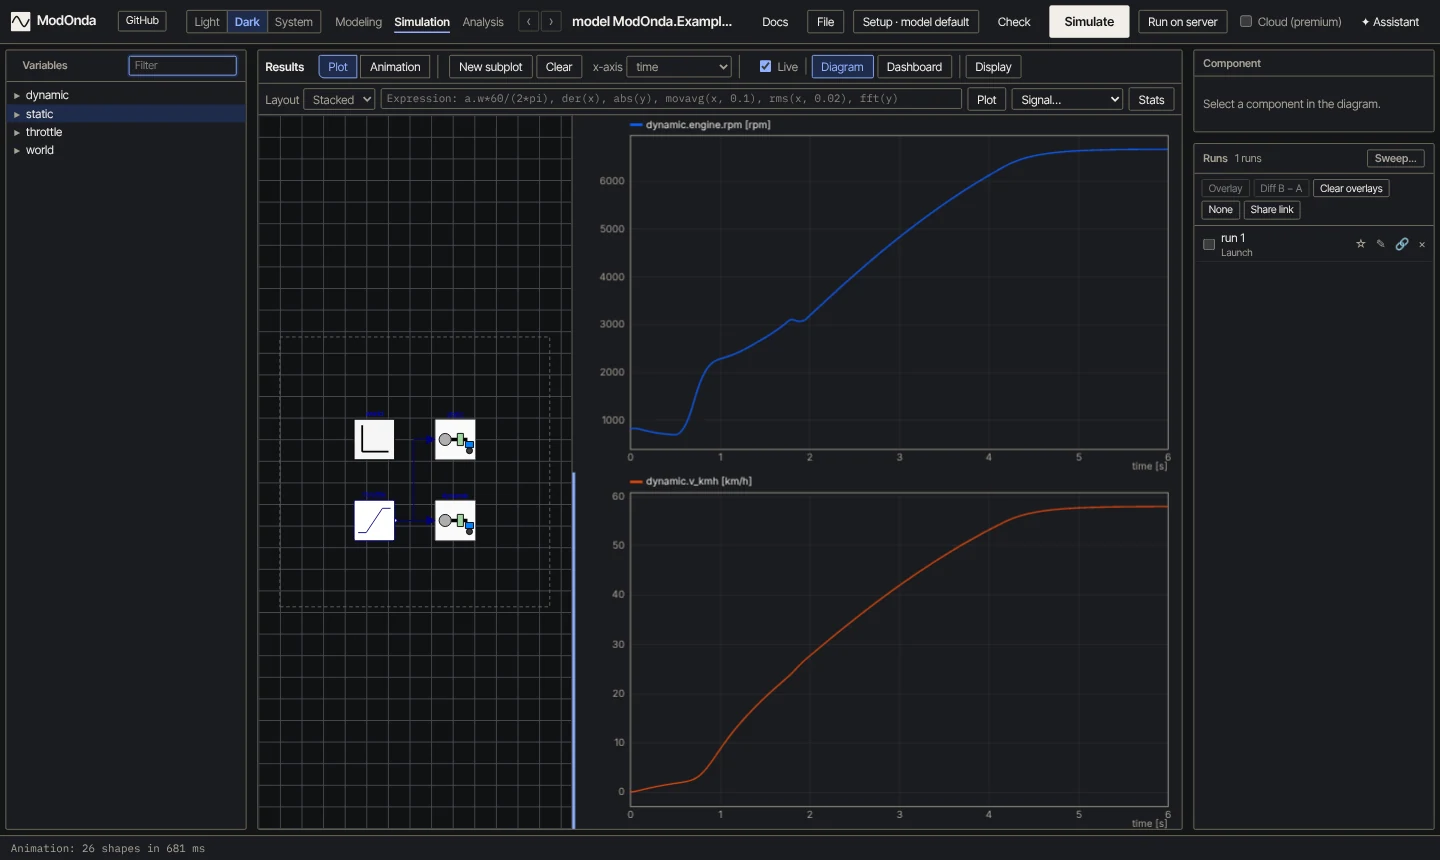This screenshot has height=860, width=1440.
Task: Click Run on server
Action: point(1182,22)
